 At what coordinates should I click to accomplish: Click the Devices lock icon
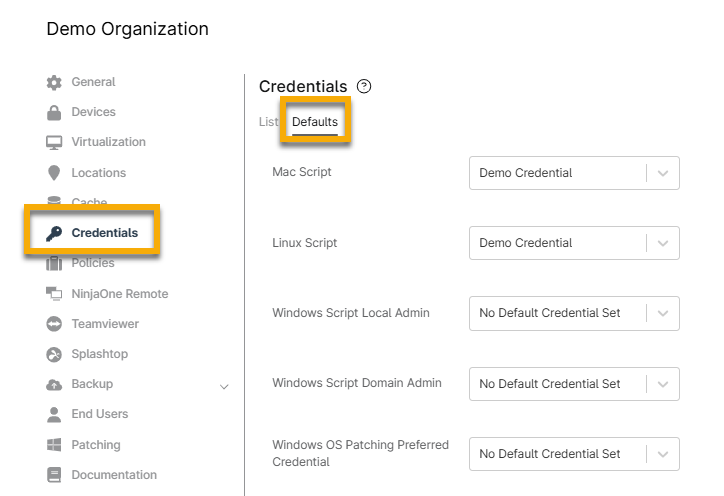click(x=54, y=112)
